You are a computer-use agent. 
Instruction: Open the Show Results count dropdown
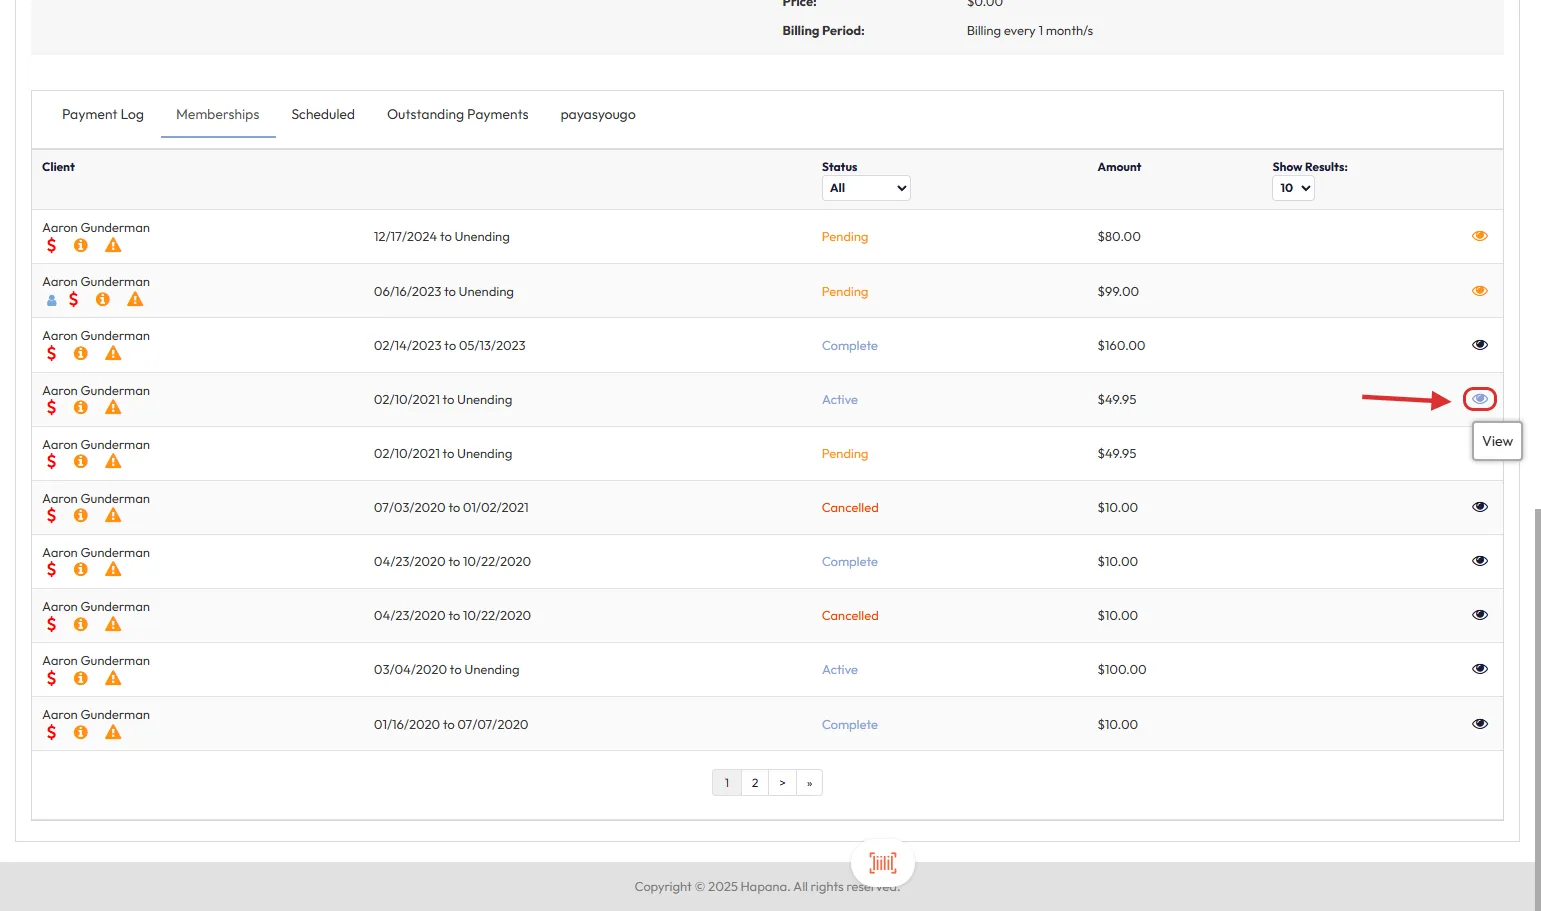click(x=1292, y=188)
